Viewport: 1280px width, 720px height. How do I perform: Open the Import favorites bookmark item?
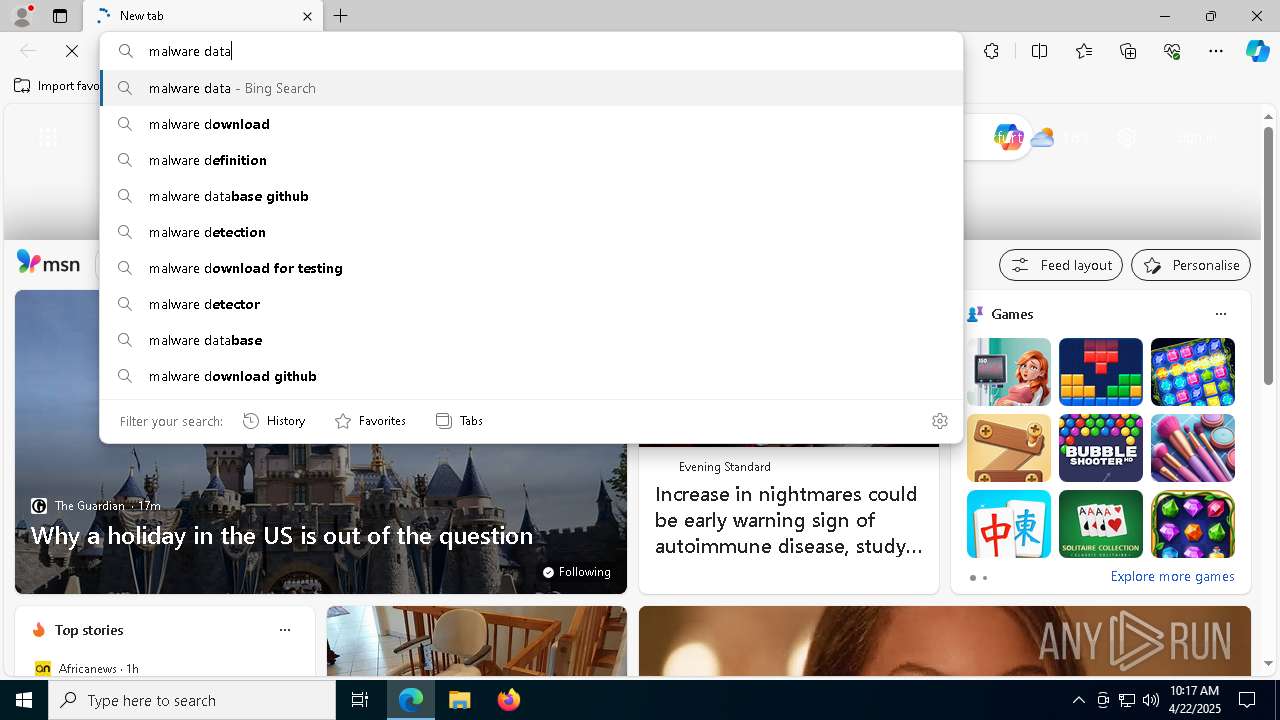click(57, 86)
